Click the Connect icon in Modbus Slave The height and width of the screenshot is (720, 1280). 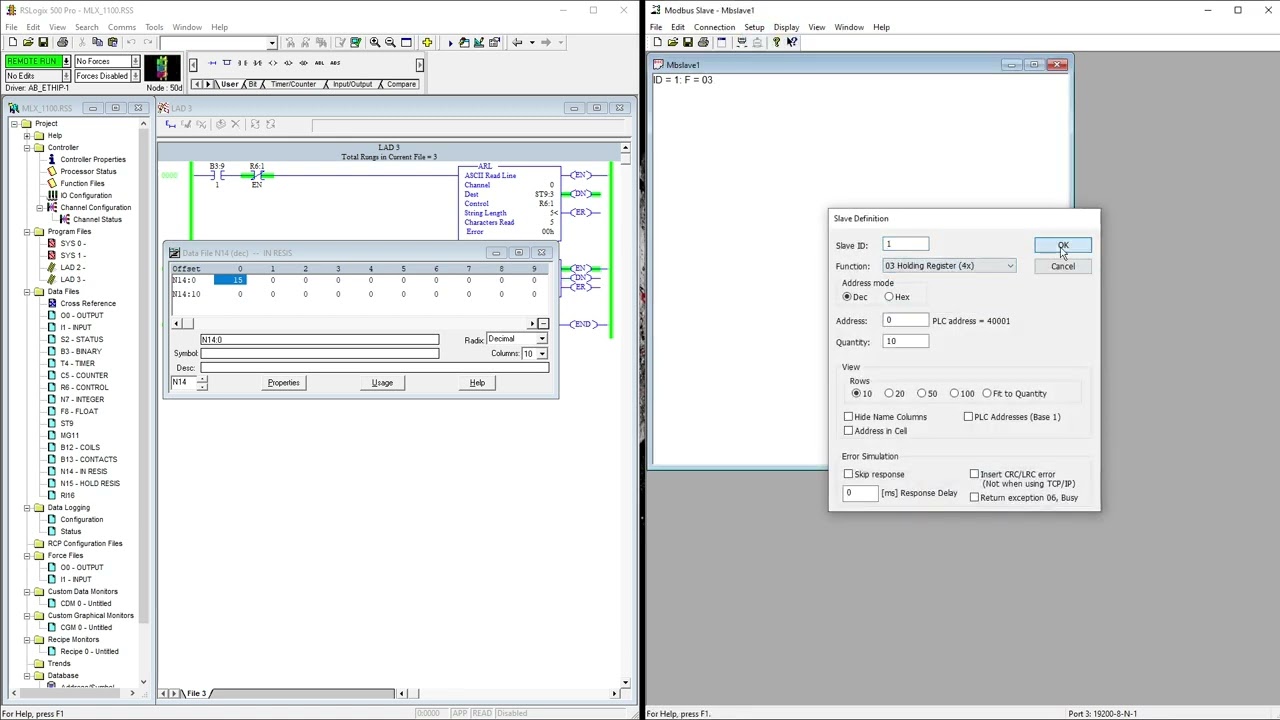click(x=740, y=42)
